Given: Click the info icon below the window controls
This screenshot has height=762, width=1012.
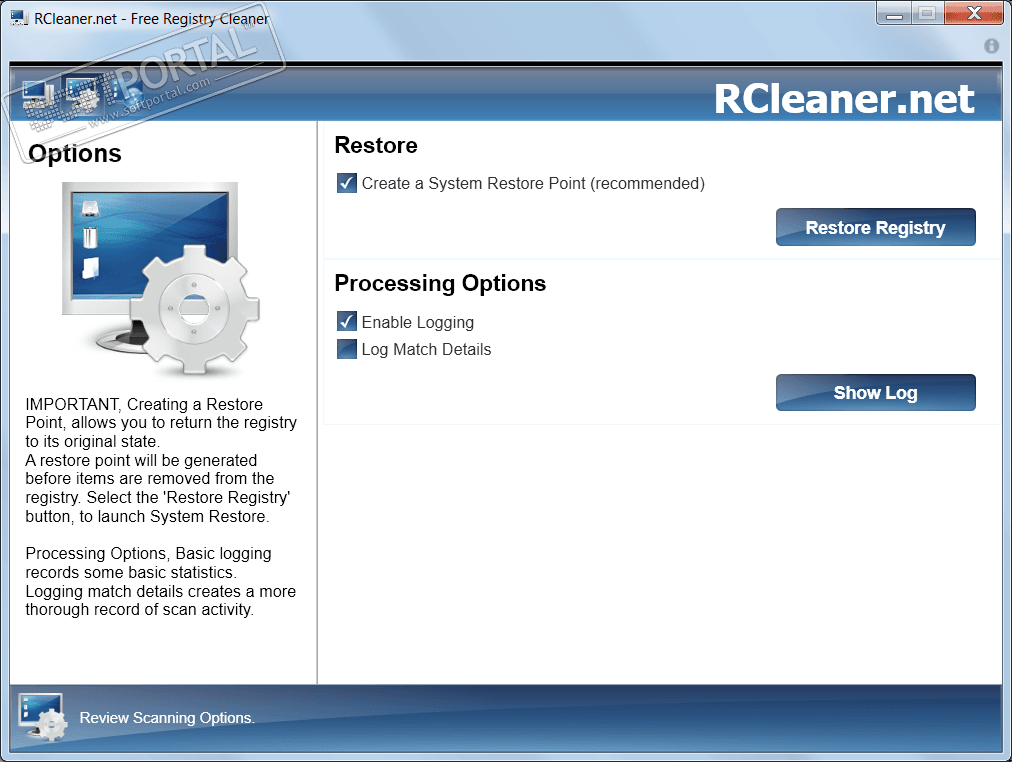Looking at the screenshot, I should point(991,46).
